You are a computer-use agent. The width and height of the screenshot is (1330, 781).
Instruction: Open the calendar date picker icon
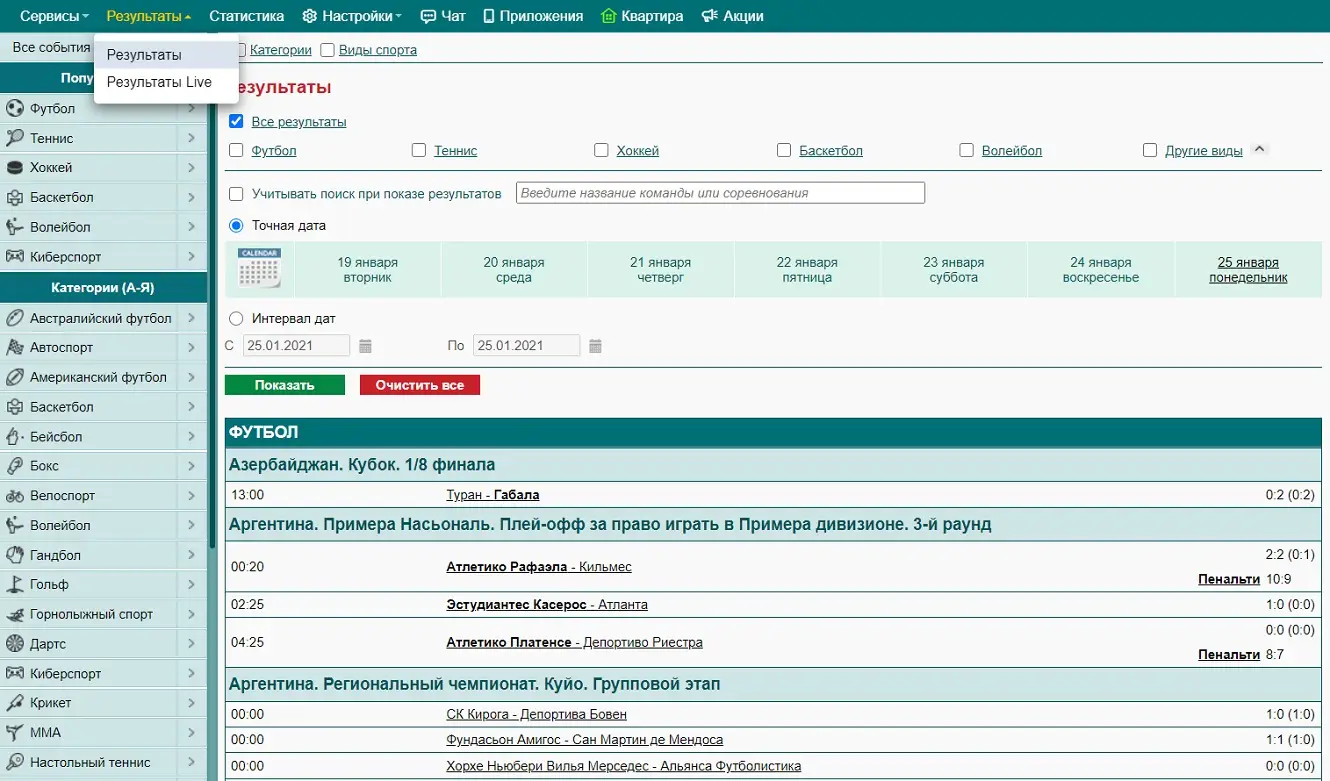259,269
